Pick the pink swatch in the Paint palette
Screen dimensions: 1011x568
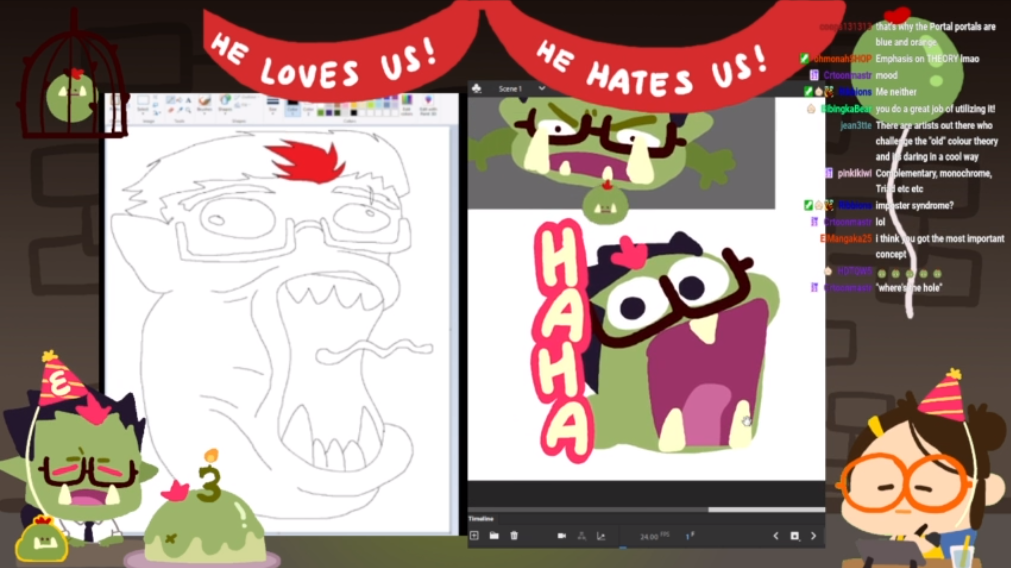click(345, 105)
